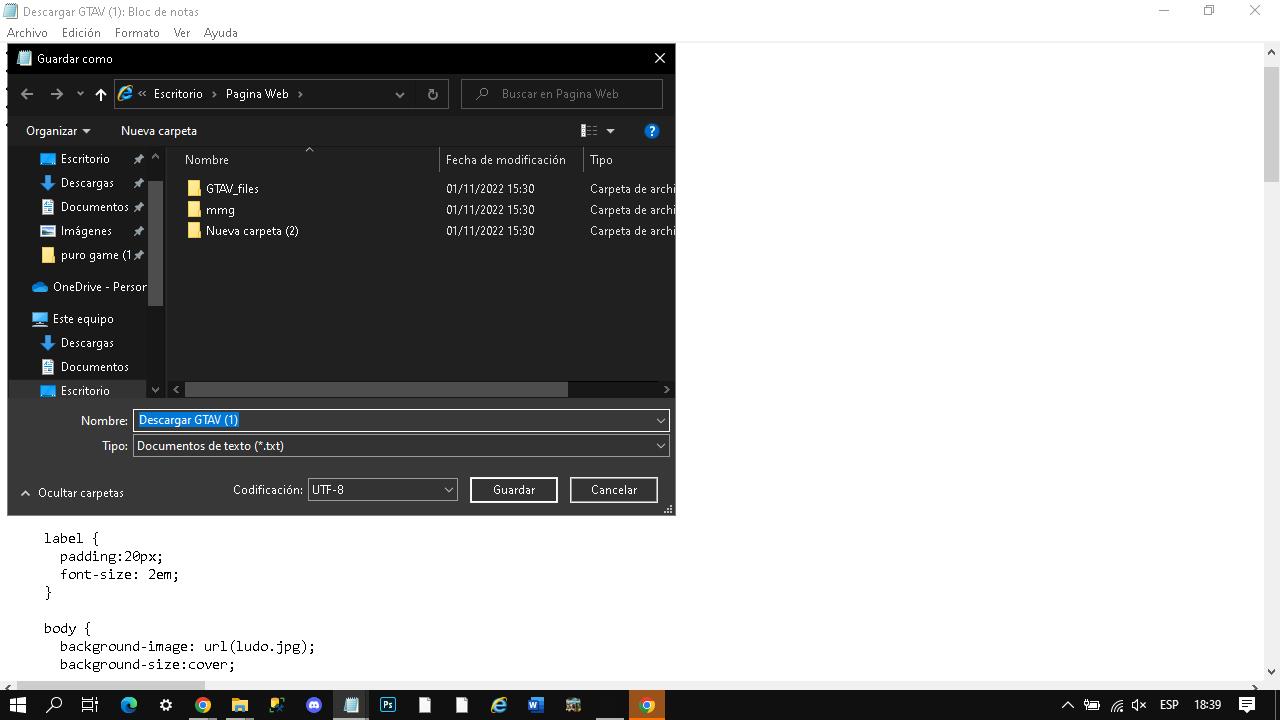This screenshot has height=720, width=1280.
Task: Open the Organizar menu
Action: 58,131
